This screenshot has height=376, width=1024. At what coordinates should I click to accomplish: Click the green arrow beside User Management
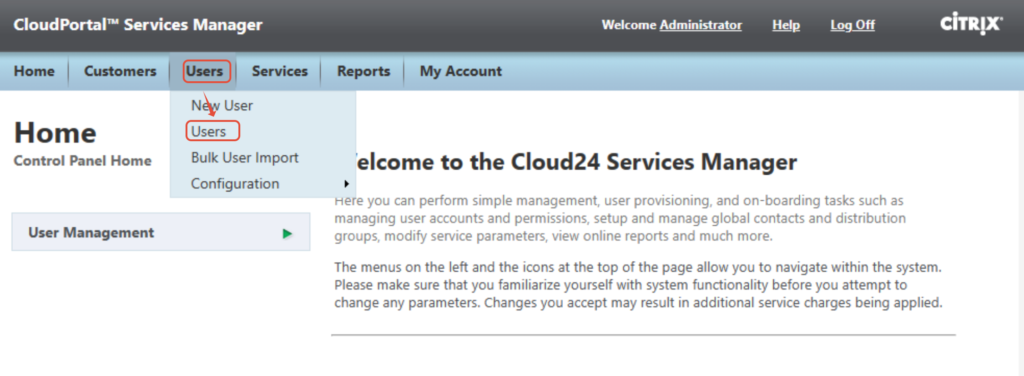pyautogui.click(x=287, y=233)
